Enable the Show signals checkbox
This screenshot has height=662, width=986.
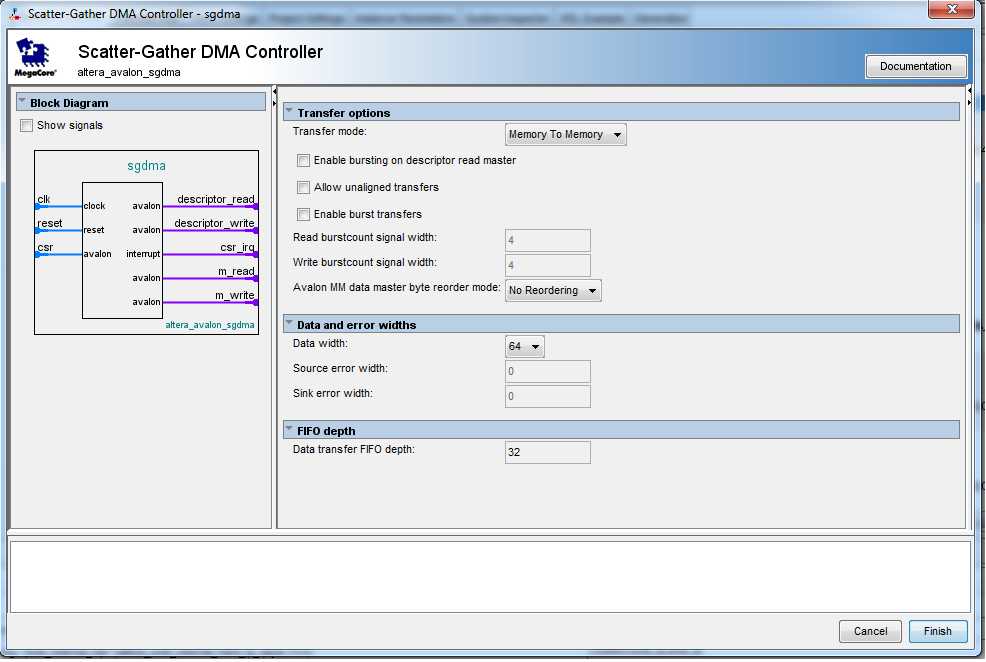tap(26, 125)
